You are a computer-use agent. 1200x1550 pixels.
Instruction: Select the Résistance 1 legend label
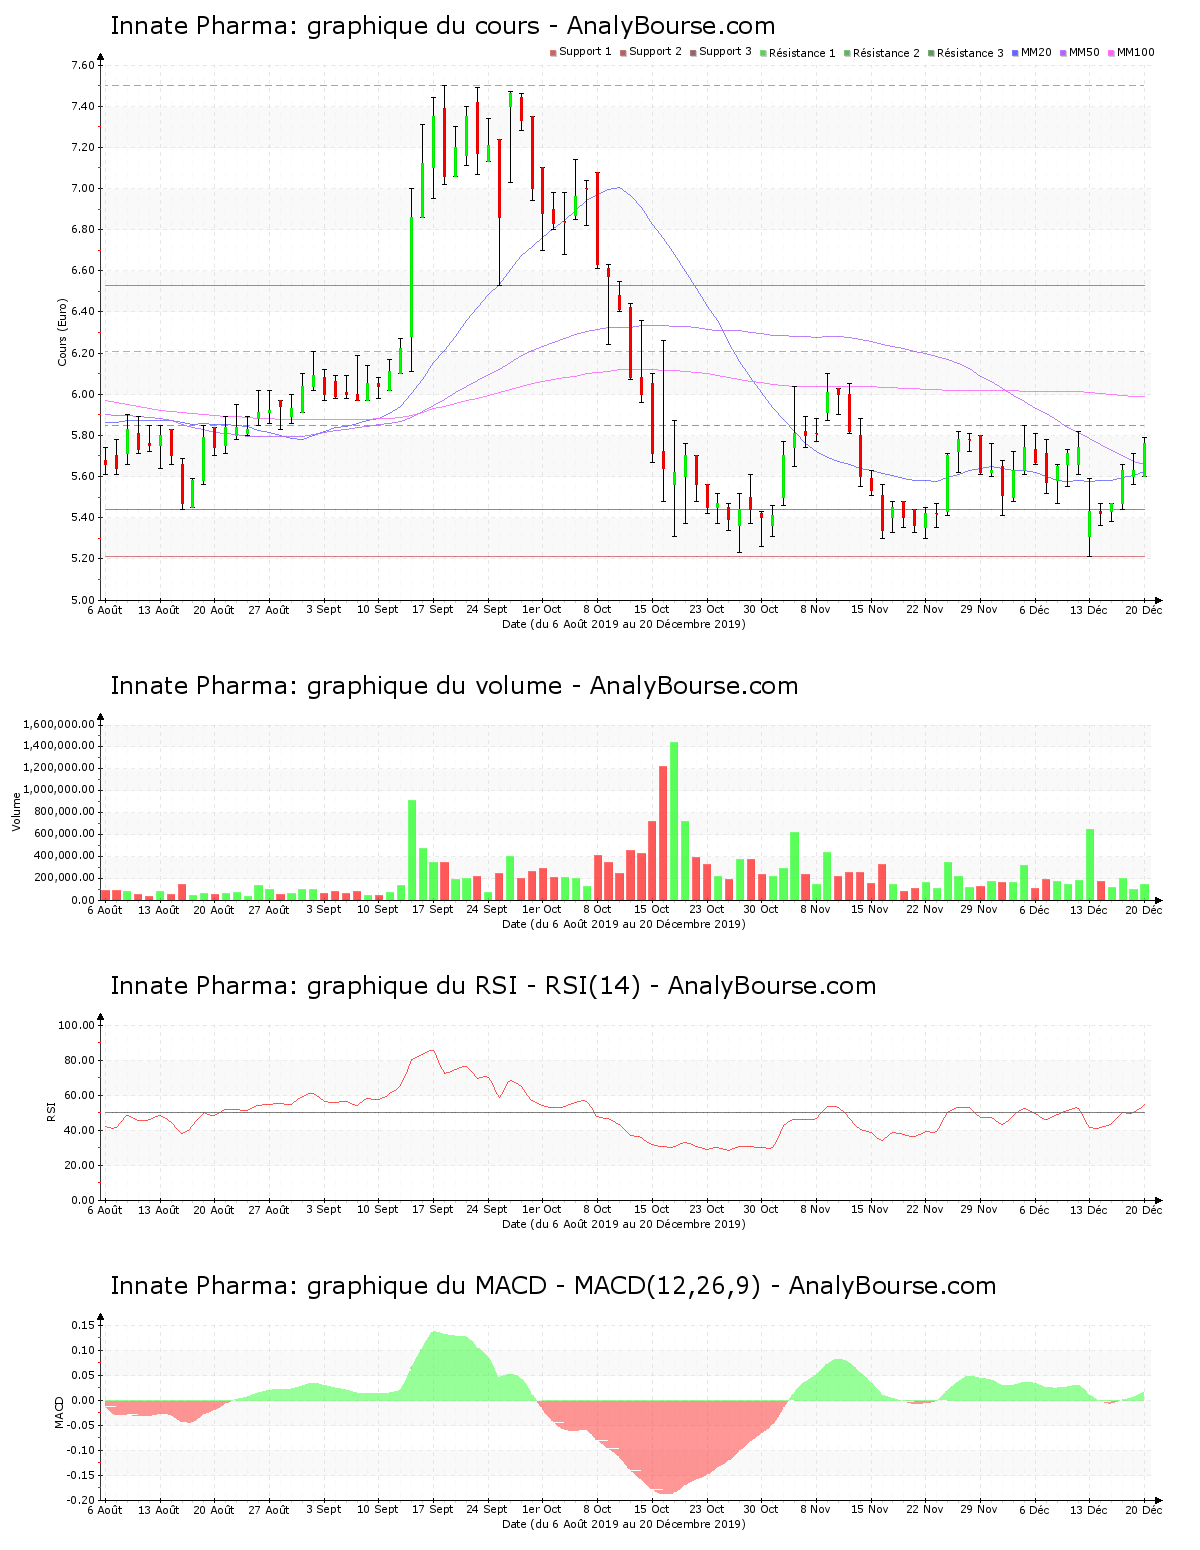coord(802,53)
